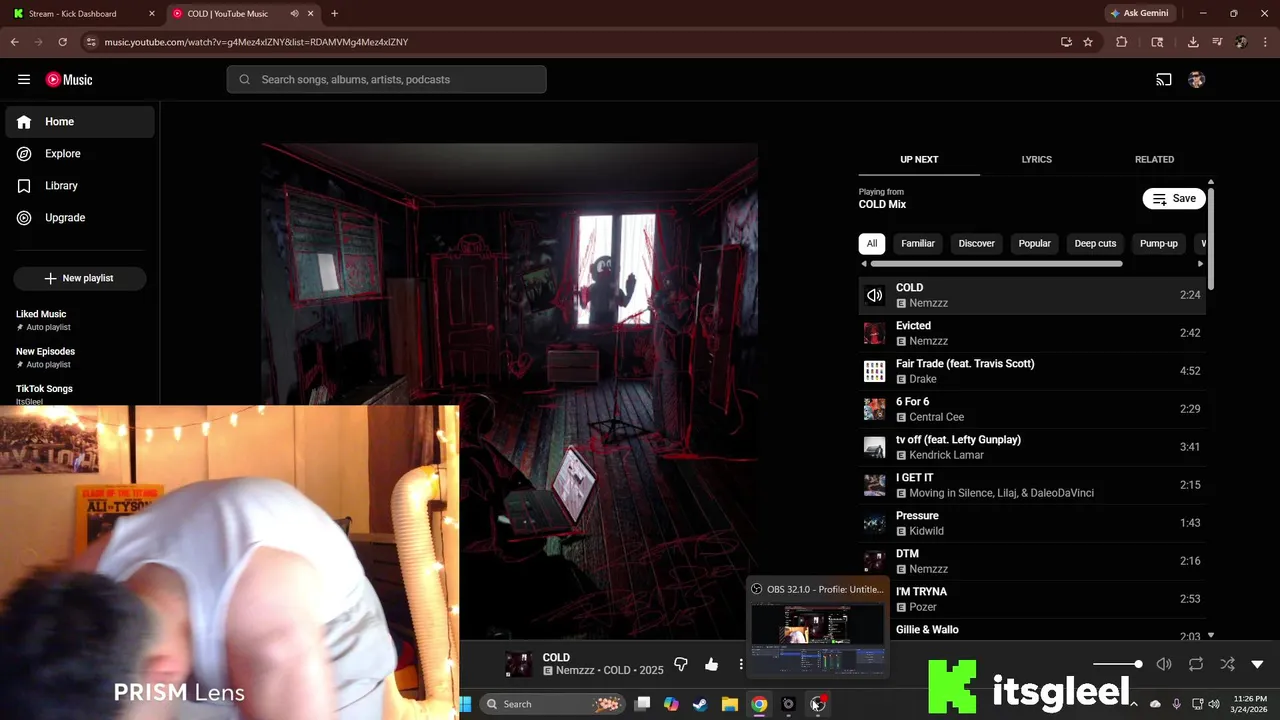Open artist Kendrick Lamar link in queue
The height and width of the screenshot is (720, 1280).
(x=946, y=455)
